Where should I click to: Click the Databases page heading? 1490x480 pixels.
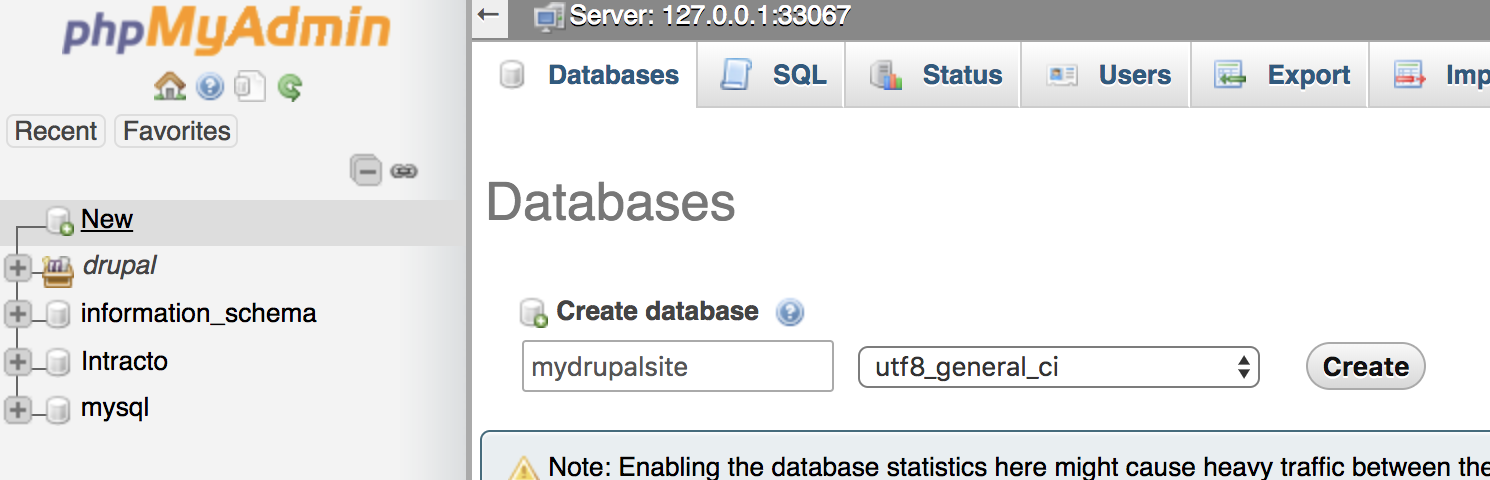(611, 203)
